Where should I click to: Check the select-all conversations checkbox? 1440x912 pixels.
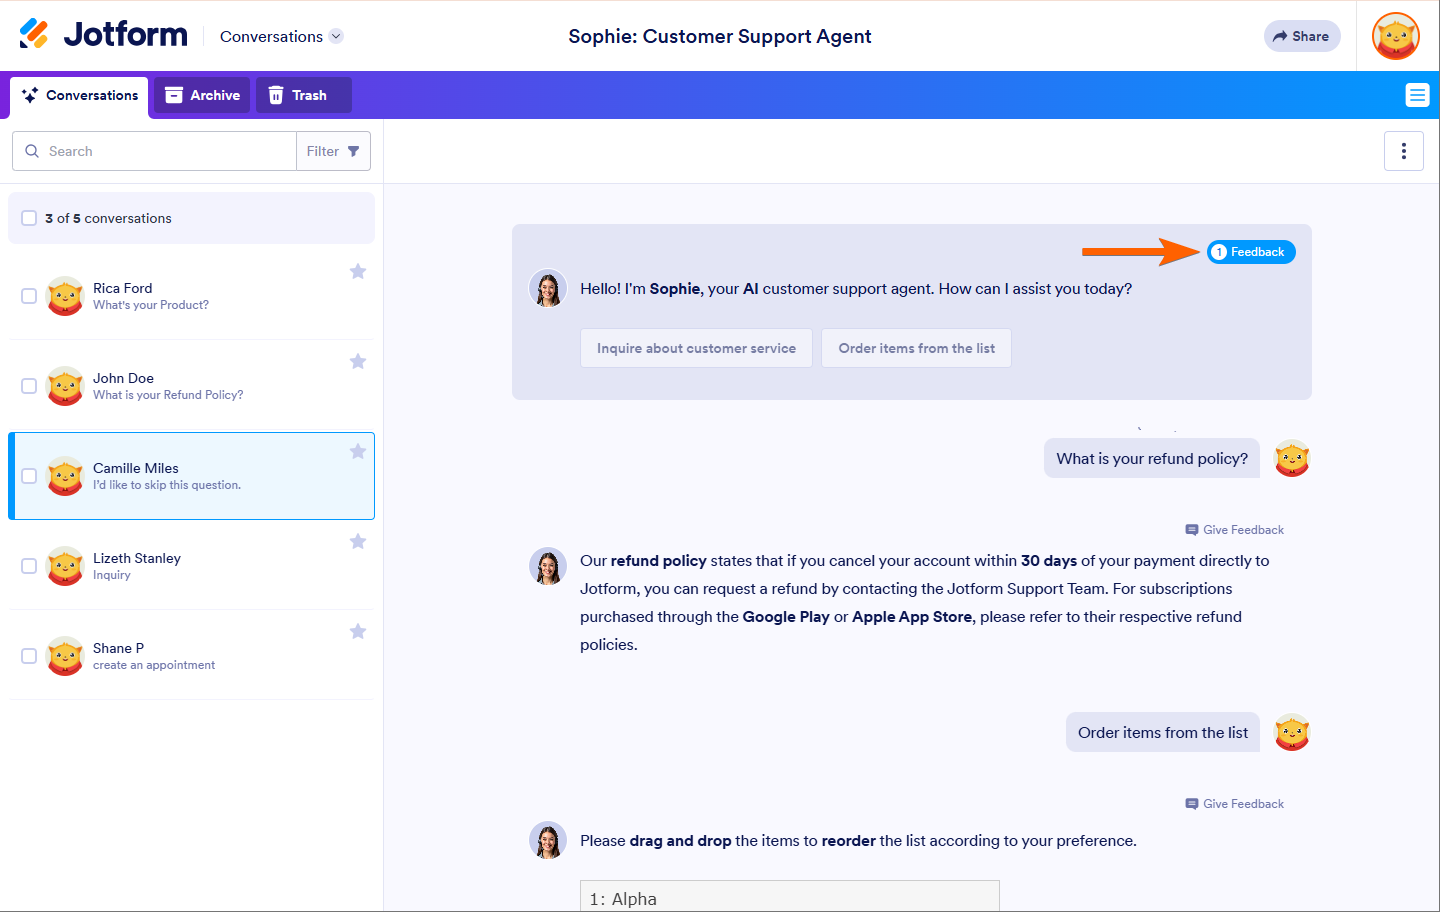click(30, 218)
